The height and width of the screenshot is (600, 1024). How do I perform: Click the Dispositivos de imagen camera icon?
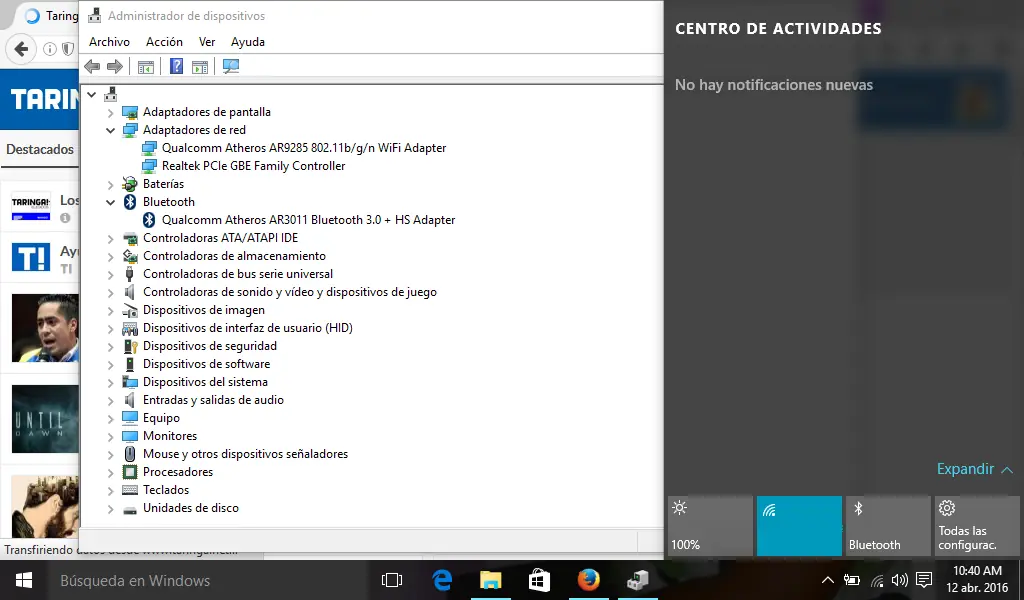(x=130, y=309)
